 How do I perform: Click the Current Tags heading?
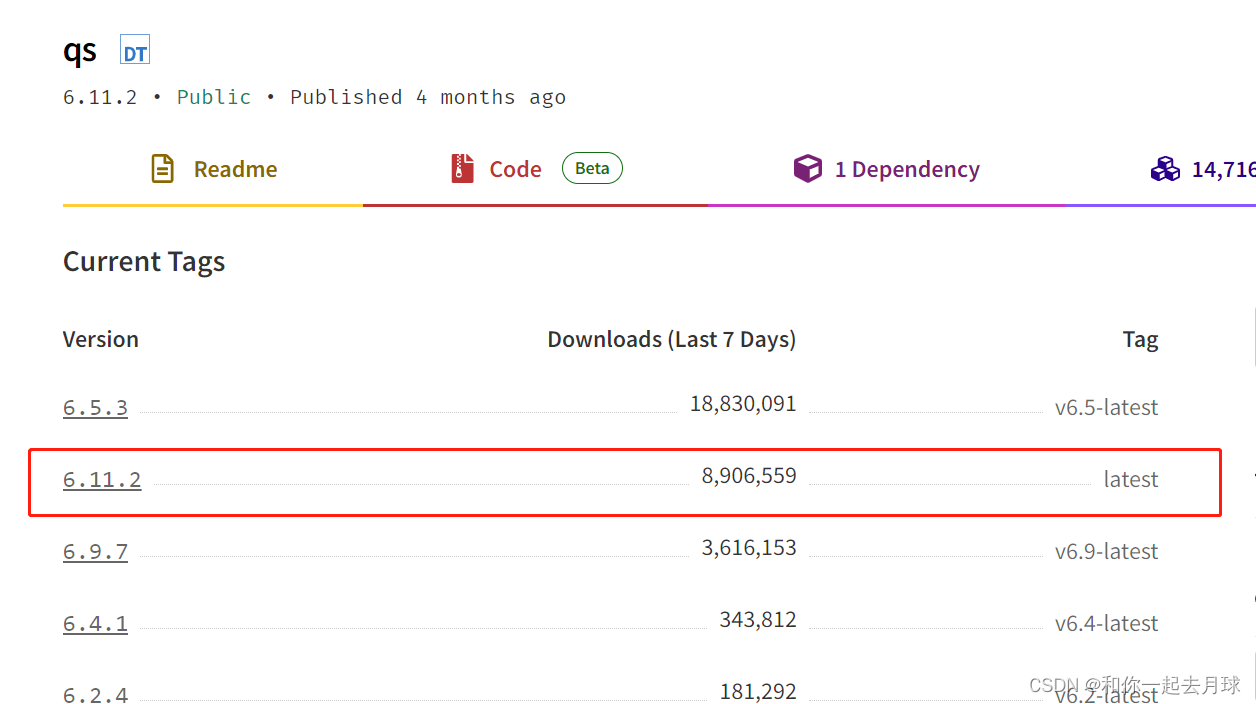[x=143, y=261]
